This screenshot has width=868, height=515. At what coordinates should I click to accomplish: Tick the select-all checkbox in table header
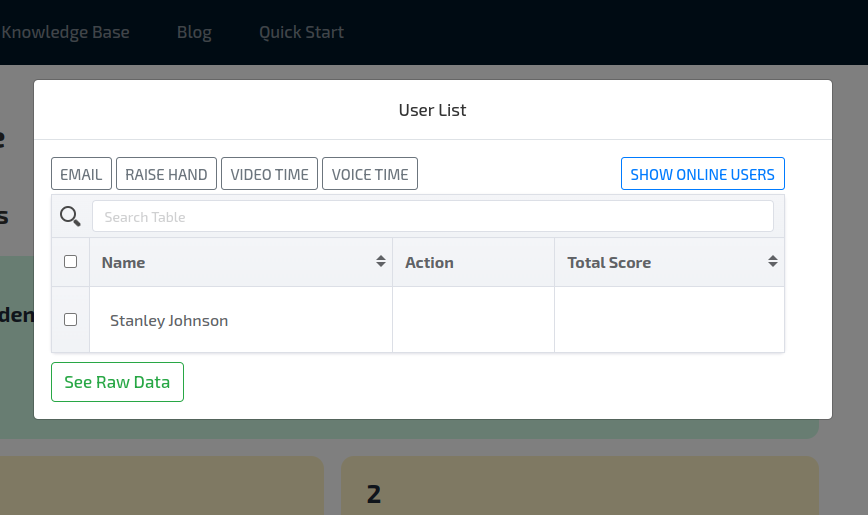(70, 262)
